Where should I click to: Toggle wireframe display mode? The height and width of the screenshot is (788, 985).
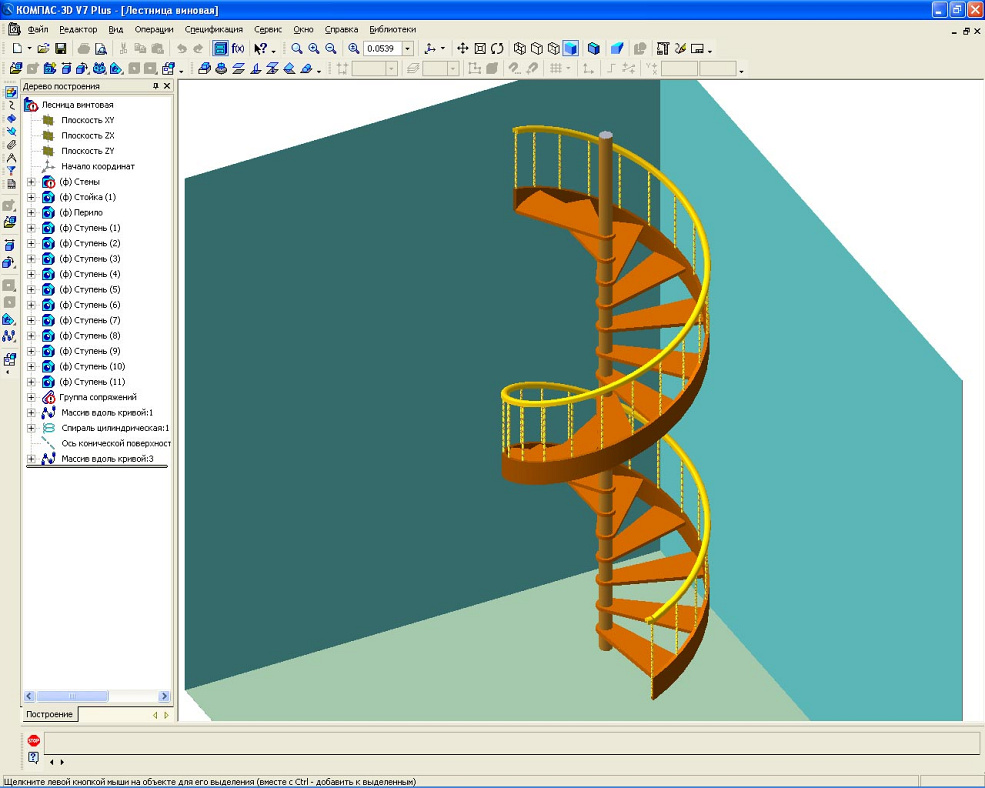click(x=520, y=48)
